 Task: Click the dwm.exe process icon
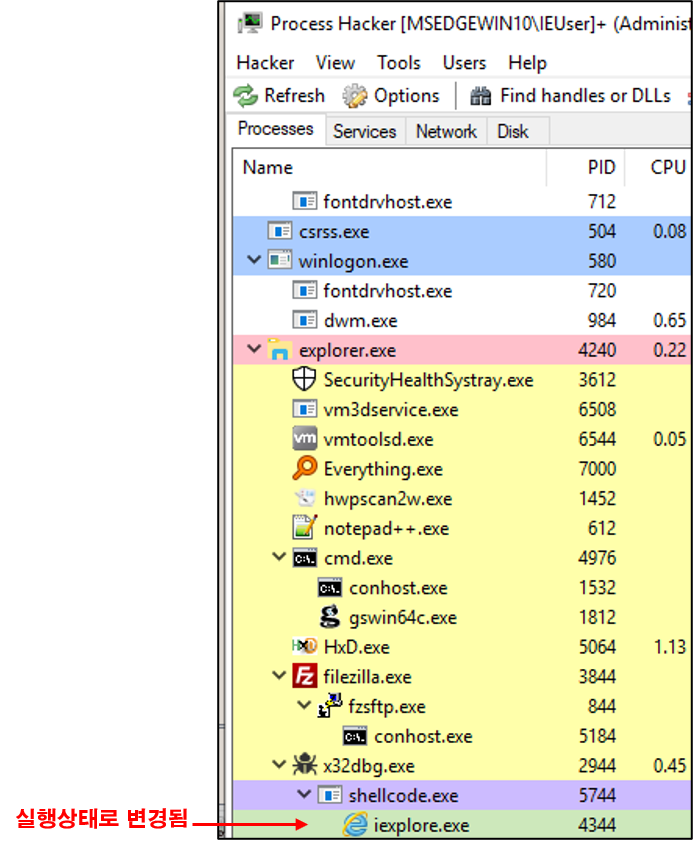(x=304, y=320)
